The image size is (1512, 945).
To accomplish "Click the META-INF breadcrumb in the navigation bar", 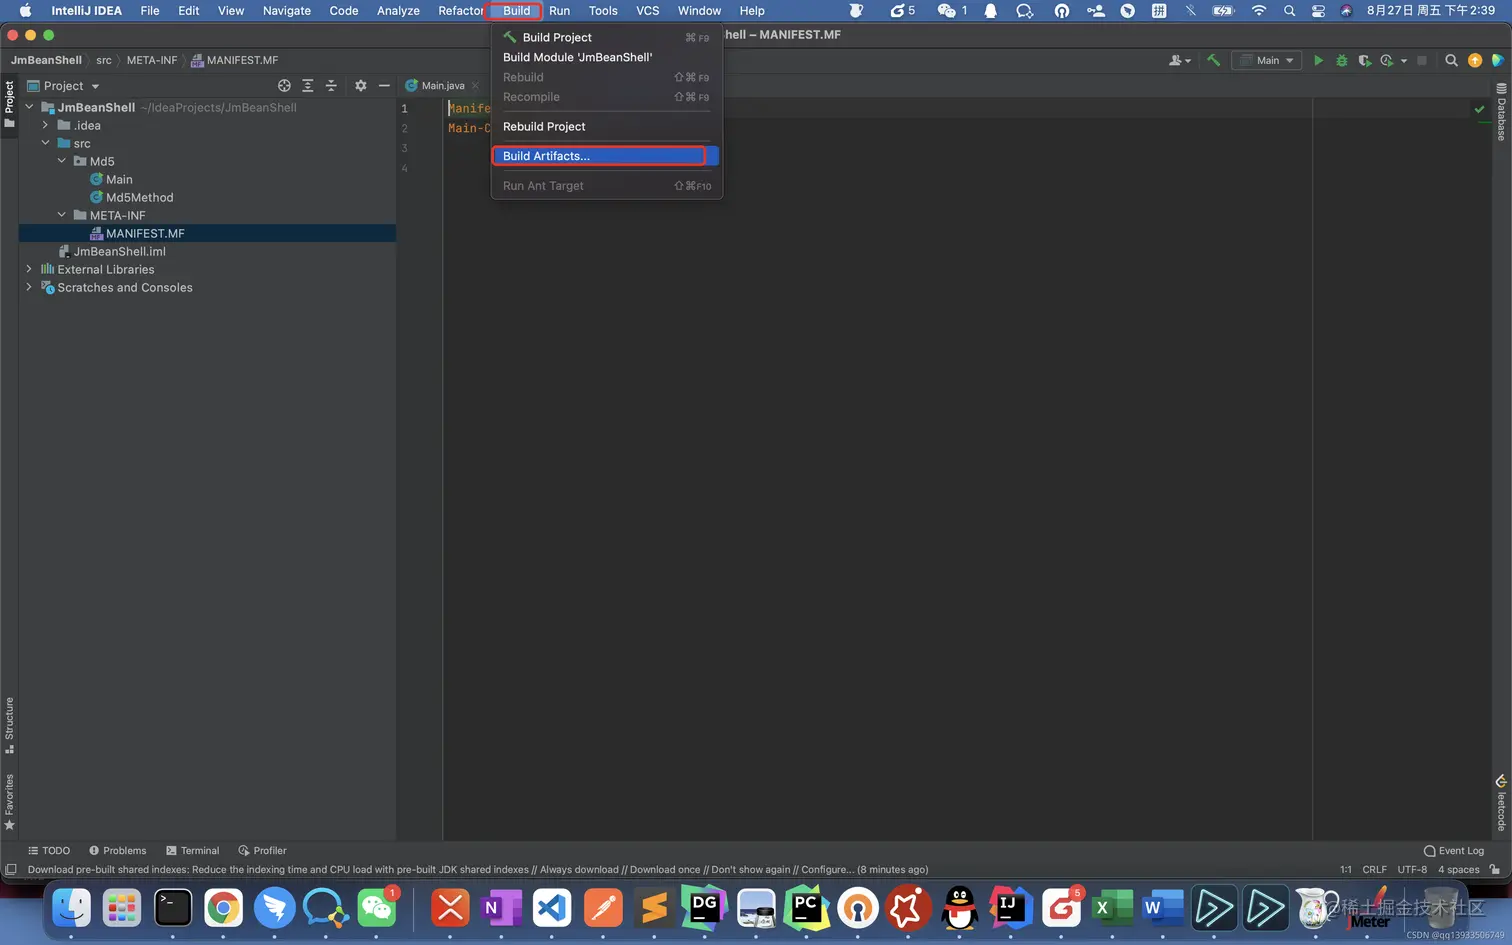I will point(151,60).
